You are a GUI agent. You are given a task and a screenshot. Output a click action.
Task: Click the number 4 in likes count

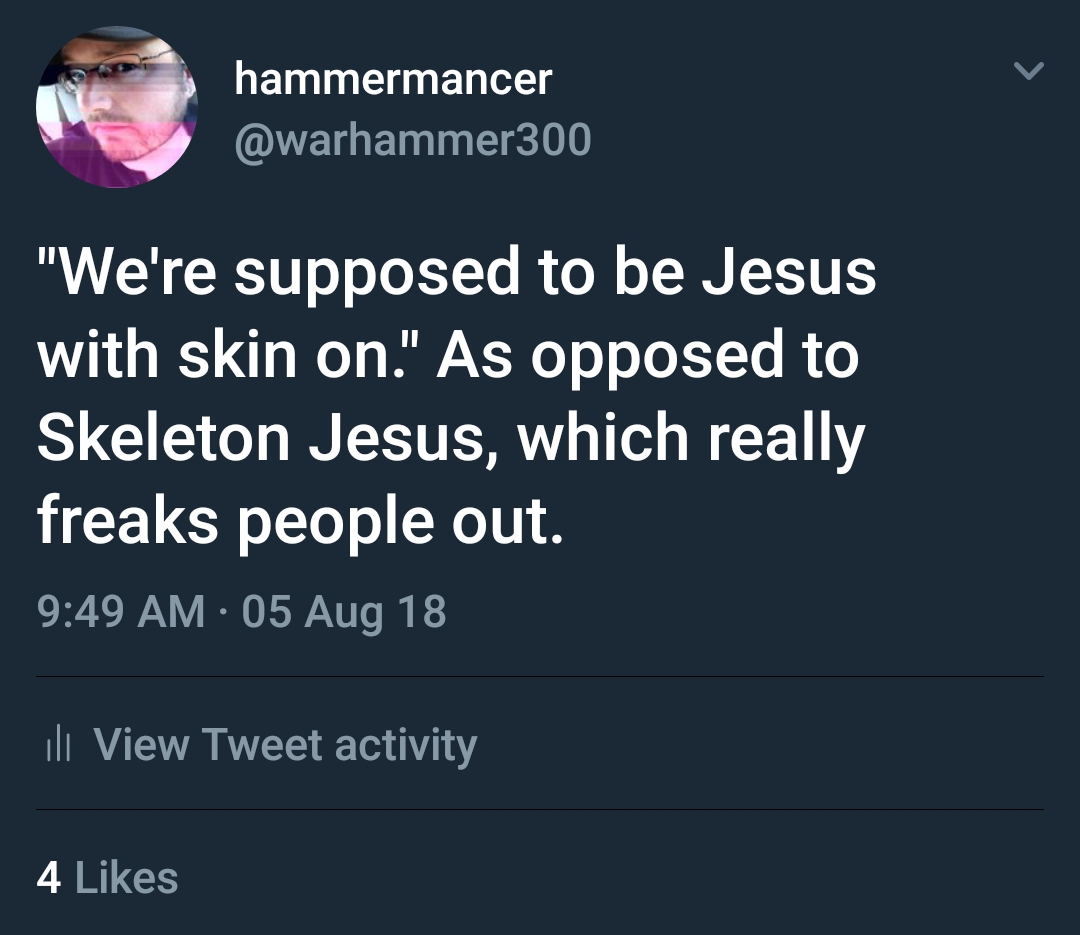[x=48, y=878]
